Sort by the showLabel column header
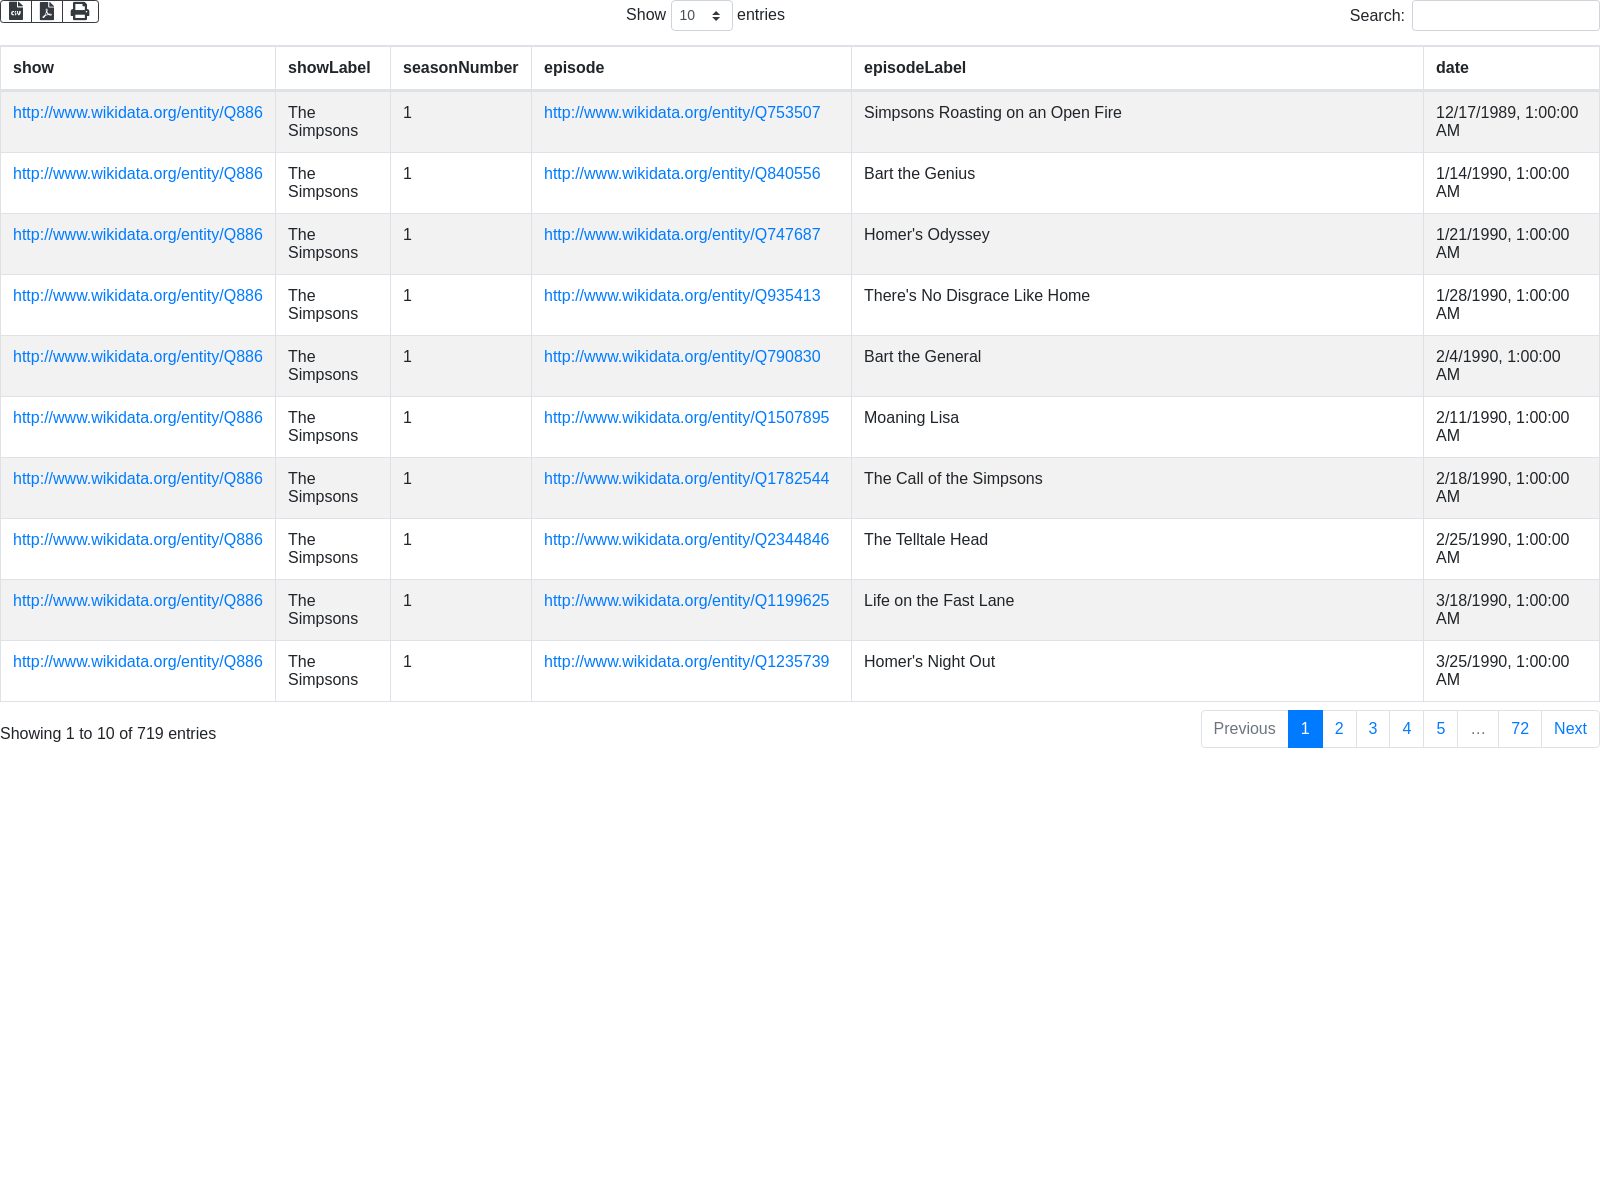 (329, 68)
